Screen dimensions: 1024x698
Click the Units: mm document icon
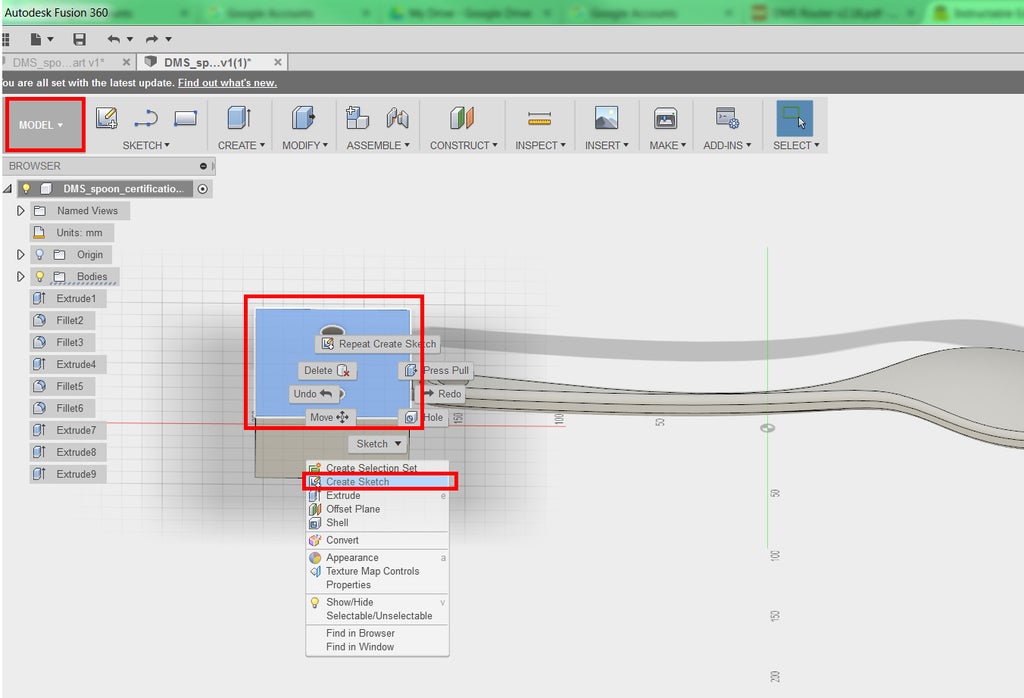pos(39,232)
